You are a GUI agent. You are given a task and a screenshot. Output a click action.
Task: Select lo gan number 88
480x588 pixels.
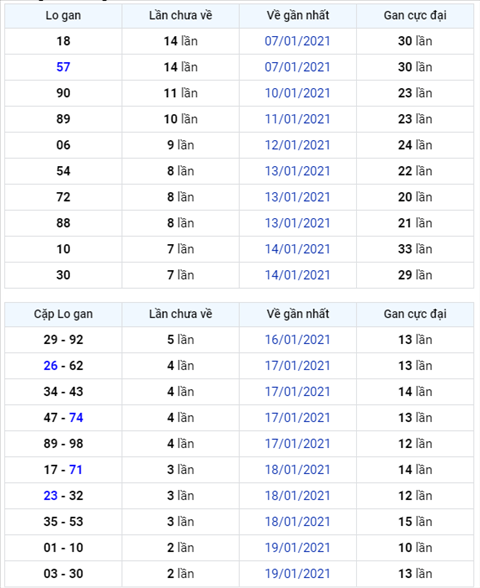[63, 223]
